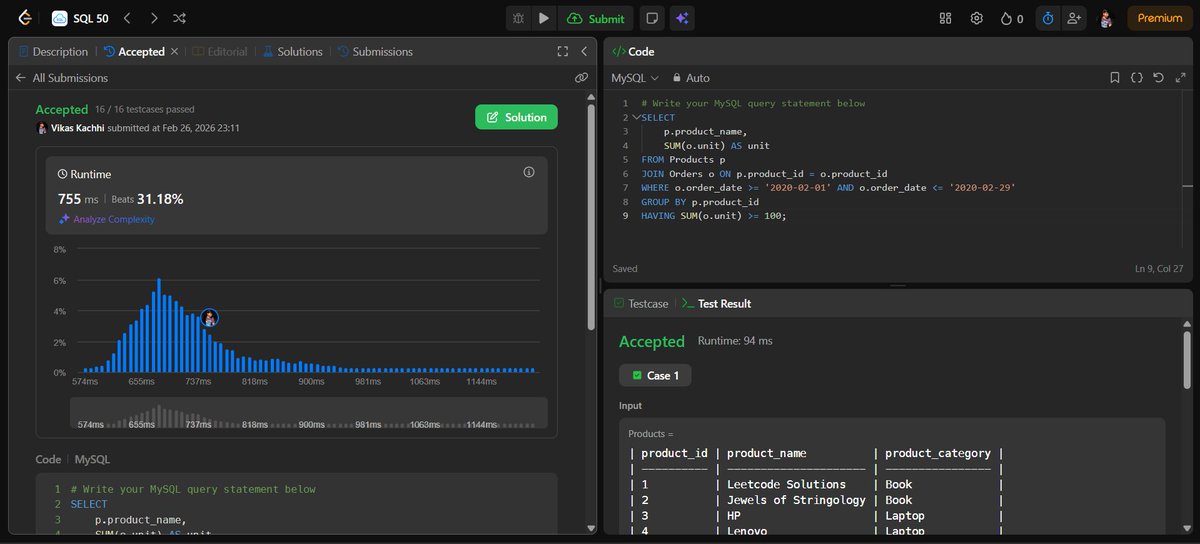1200x544 pixels.
Task: Maximize the left panel with fullscreen icon
Action: pos(563,51)
